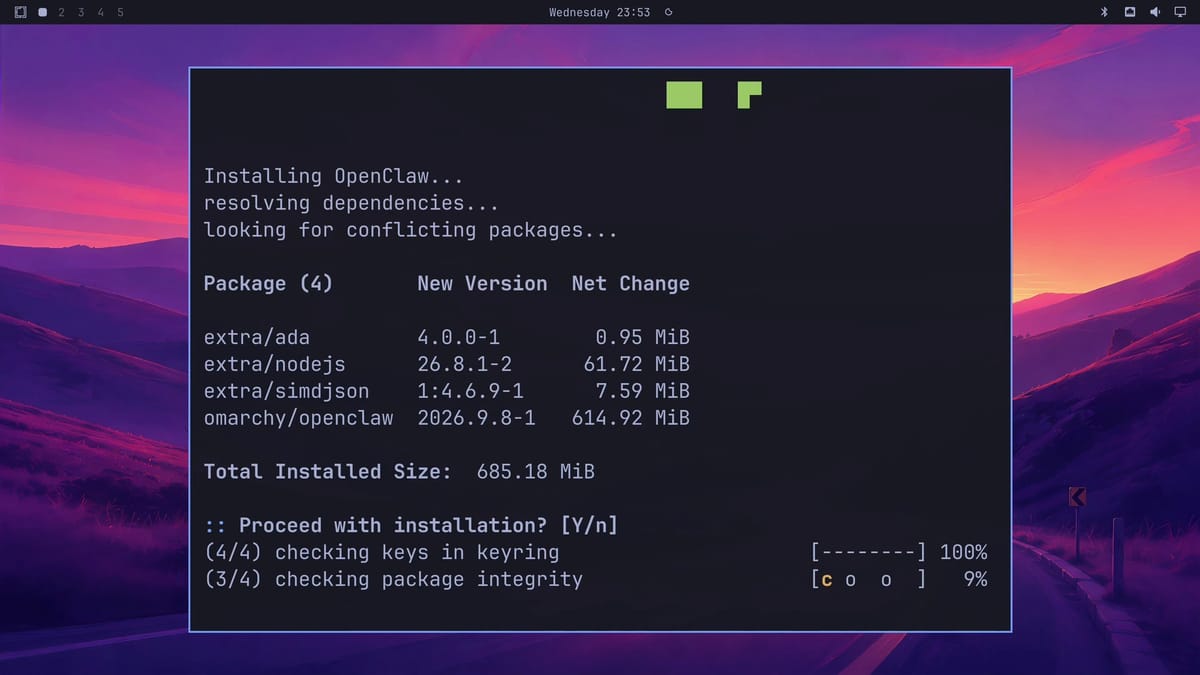The height and width of the screenshot is (675, 1200).
Task: Switch to workspace 4
Action: pyautogui.click(x=100, y=12)
